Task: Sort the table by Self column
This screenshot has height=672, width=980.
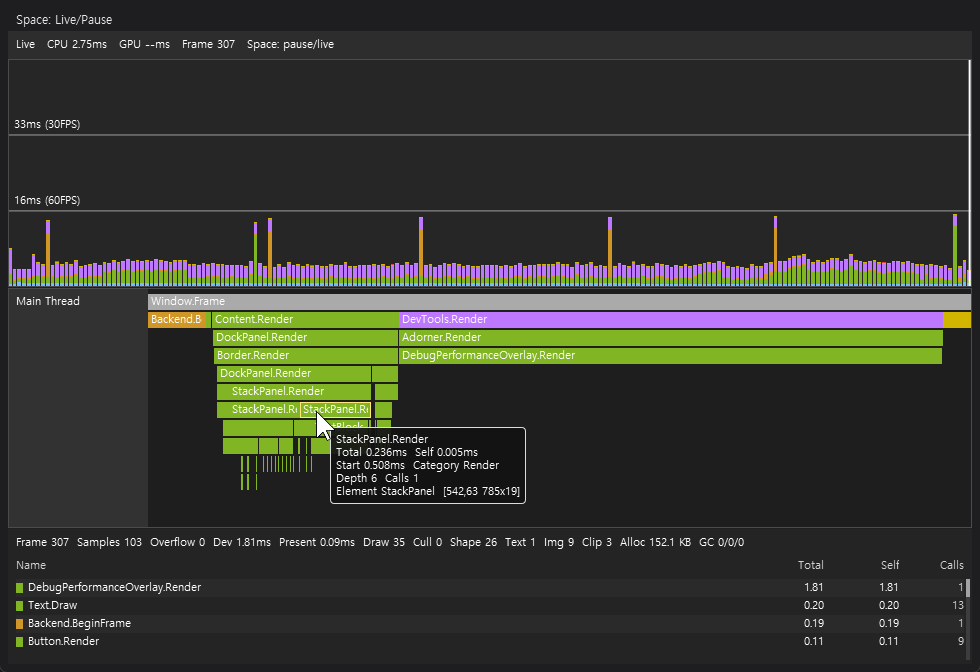Action: pos(889,565)
